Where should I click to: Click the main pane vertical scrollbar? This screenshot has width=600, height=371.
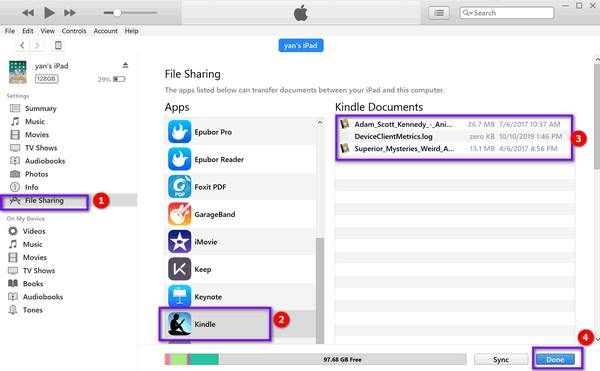[597, 116]
